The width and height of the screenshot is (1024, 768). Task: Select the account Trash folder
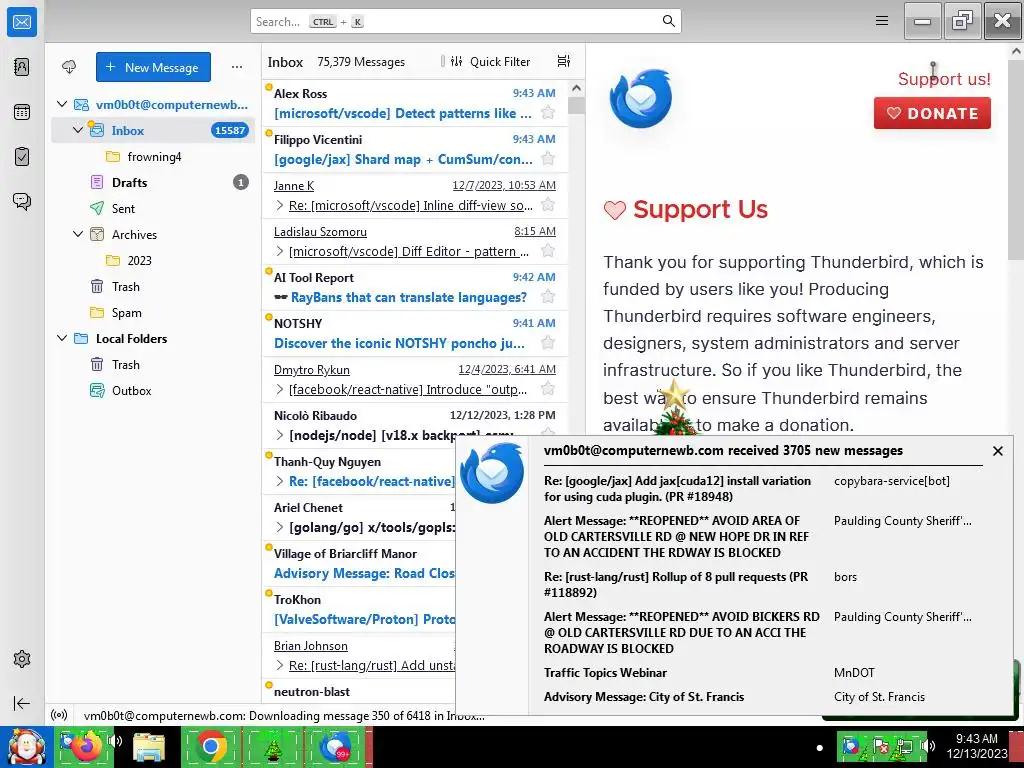click(x=153, y=287)
